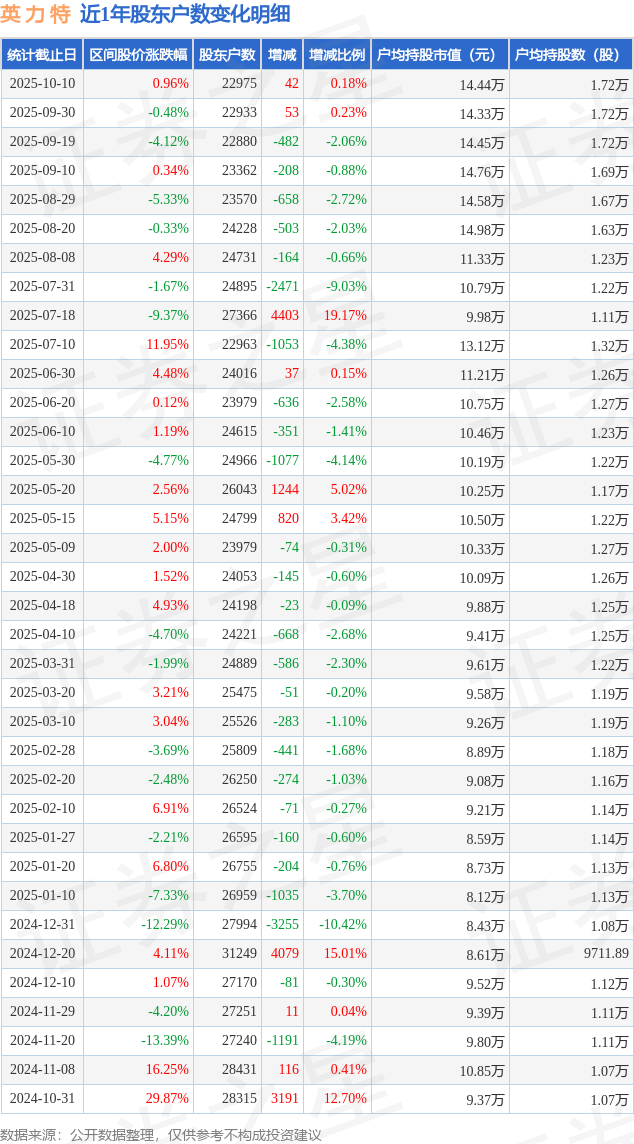Screen dimensions: 634x1144
Task: Select the 2025-07-18 date cell
Action: click(42, 316)
